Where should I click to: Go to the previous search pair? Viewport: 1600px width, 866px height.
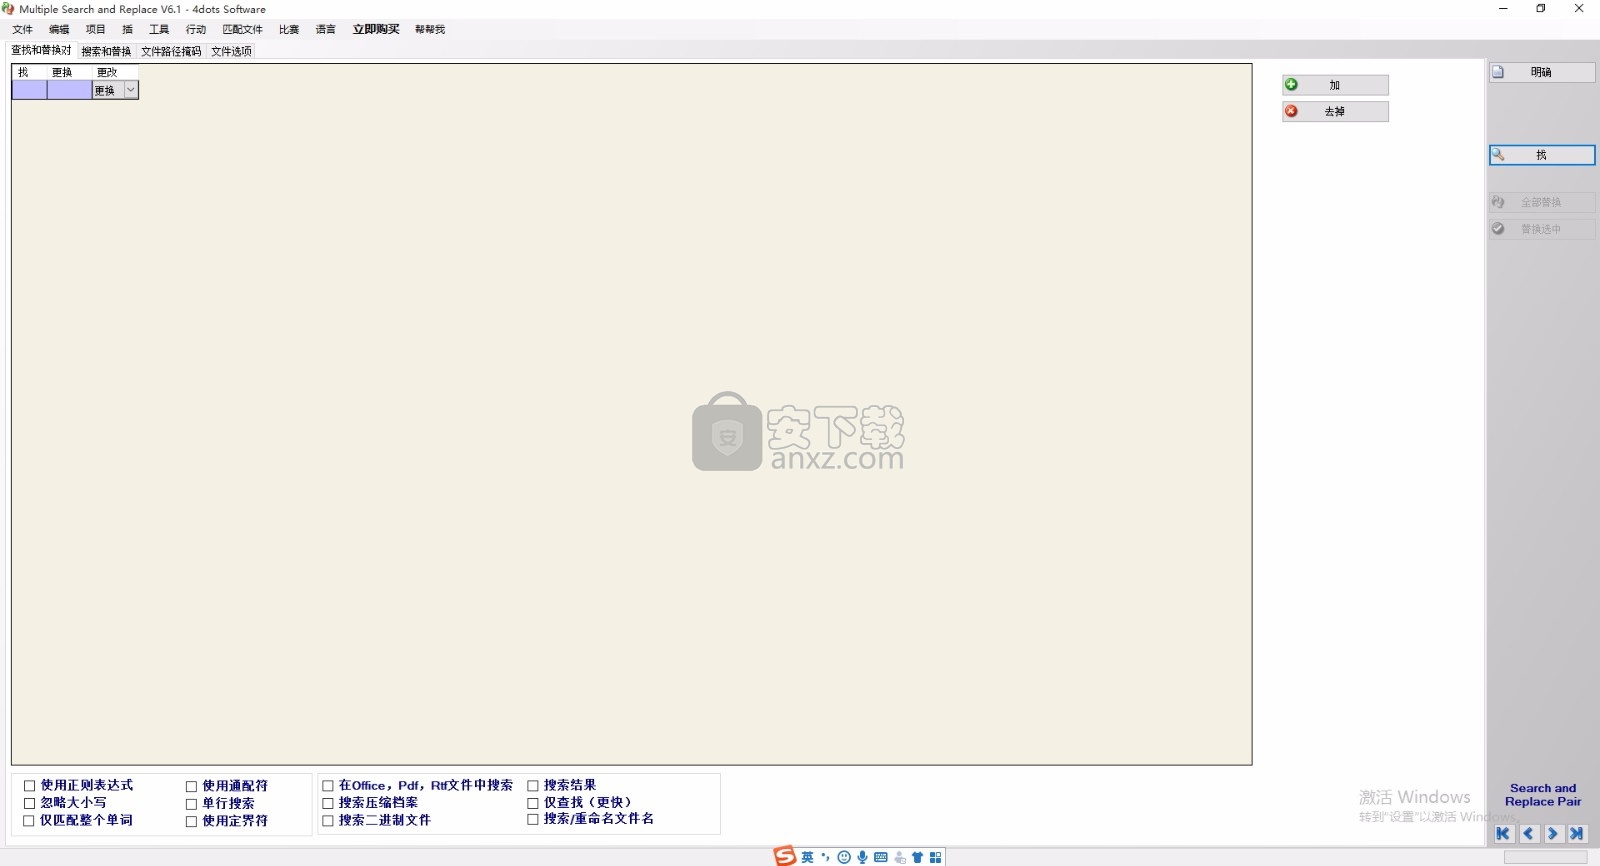tap(1528, 833)
